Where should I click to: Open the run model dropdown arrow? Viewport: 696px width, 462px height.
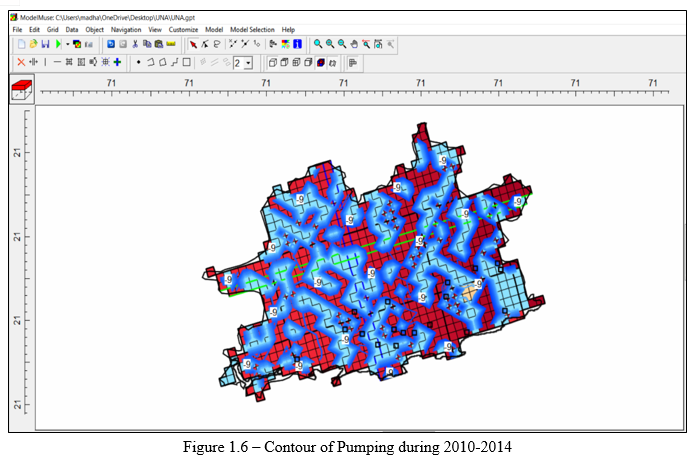pos(67,44)
